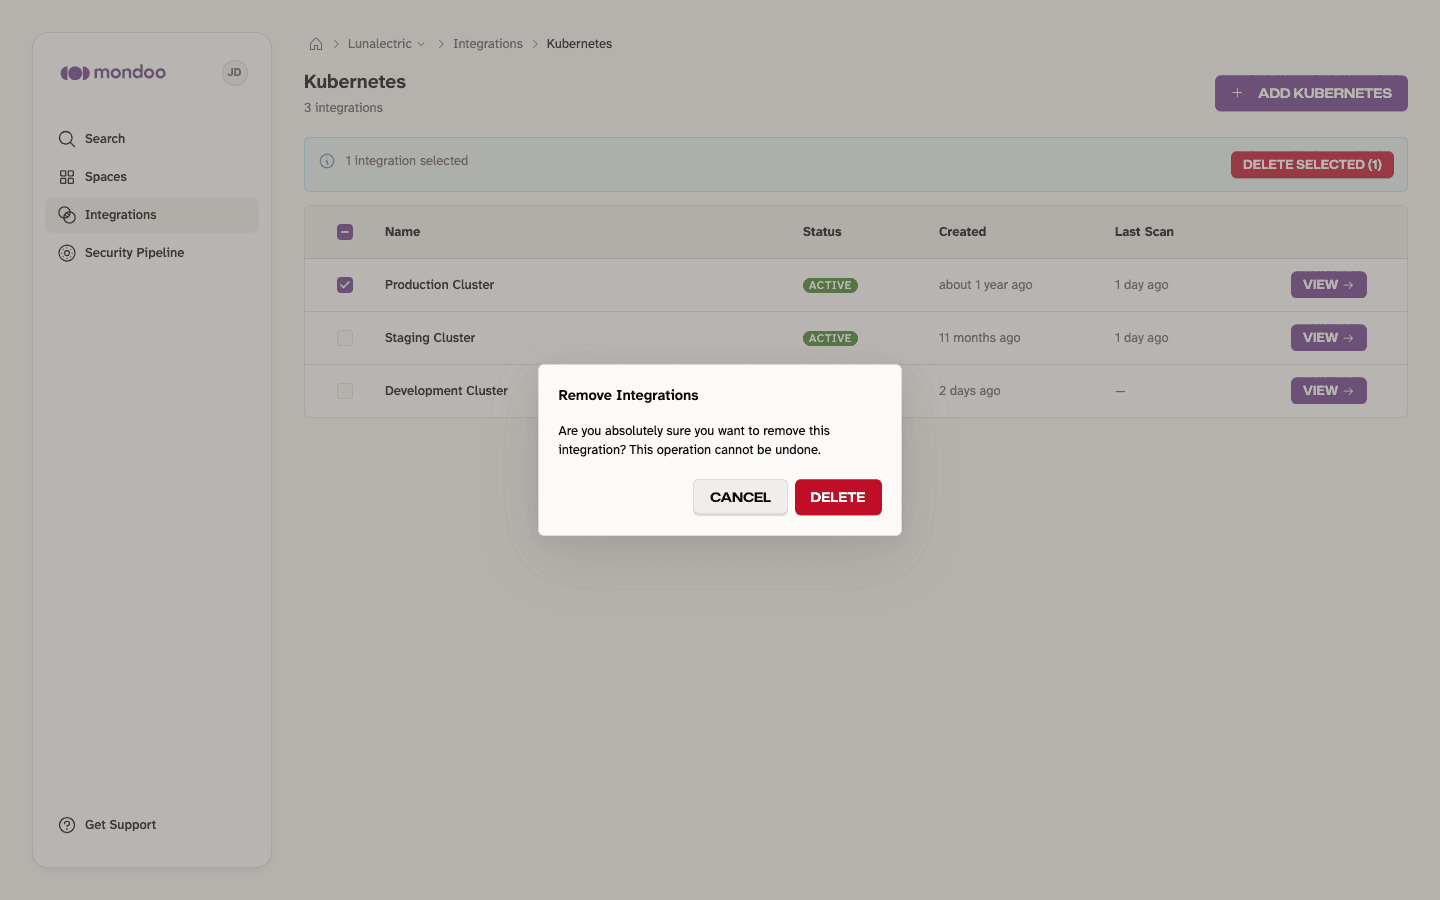
Task: Click the Security Pipeline icon
Action: tap(67, 253)
